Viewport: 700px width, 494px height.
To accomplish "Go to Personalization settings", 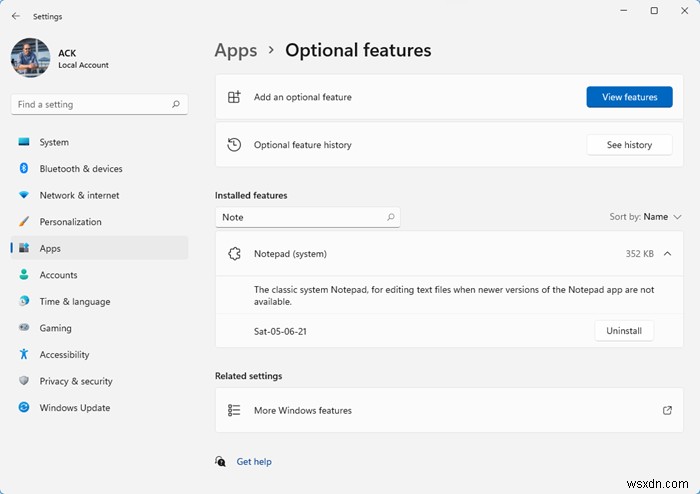I will coord(70,222).
